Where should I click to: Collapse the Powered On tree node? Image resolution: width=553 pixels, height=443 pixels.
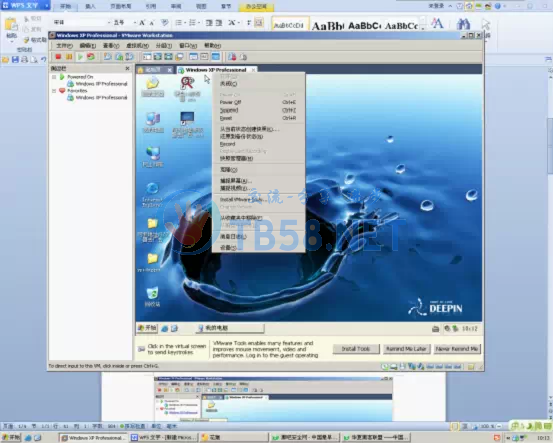click(54, 77)
